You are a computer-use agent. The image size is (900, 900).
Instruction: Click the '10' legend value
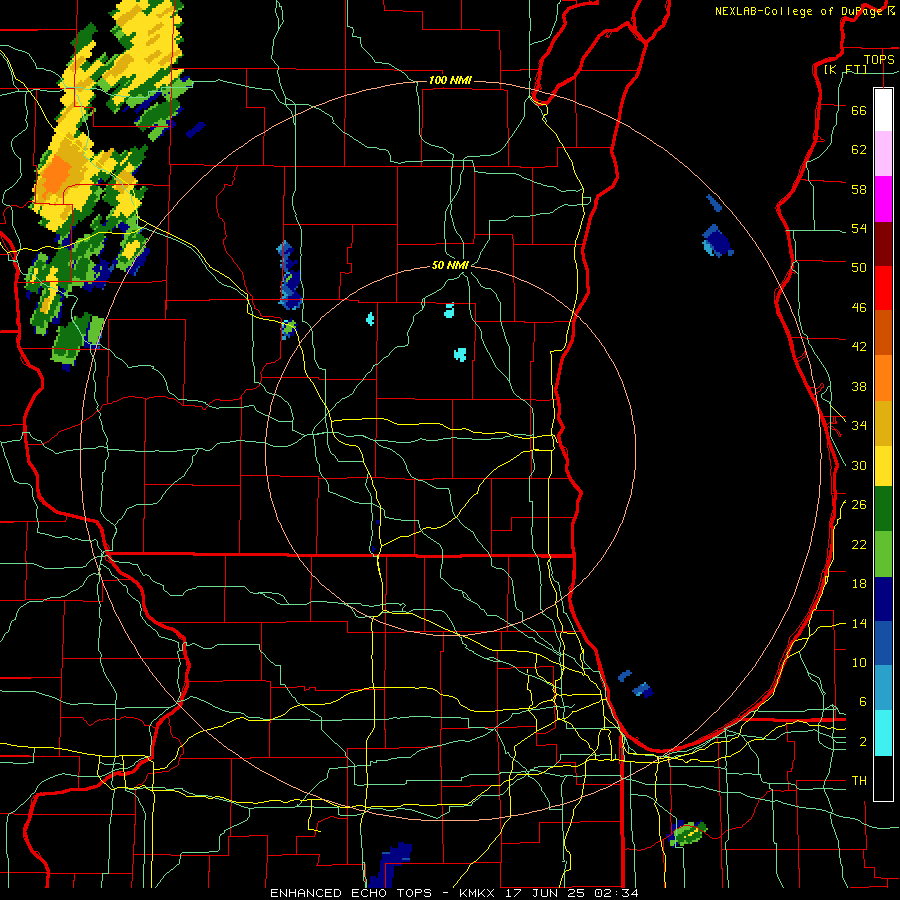click(x=859, y=662)
